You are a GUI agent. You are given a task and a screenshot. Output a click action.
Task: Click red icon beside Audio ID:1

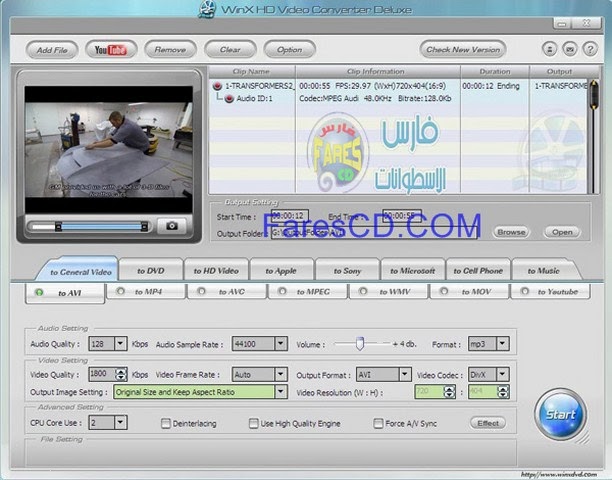[229, 99]
